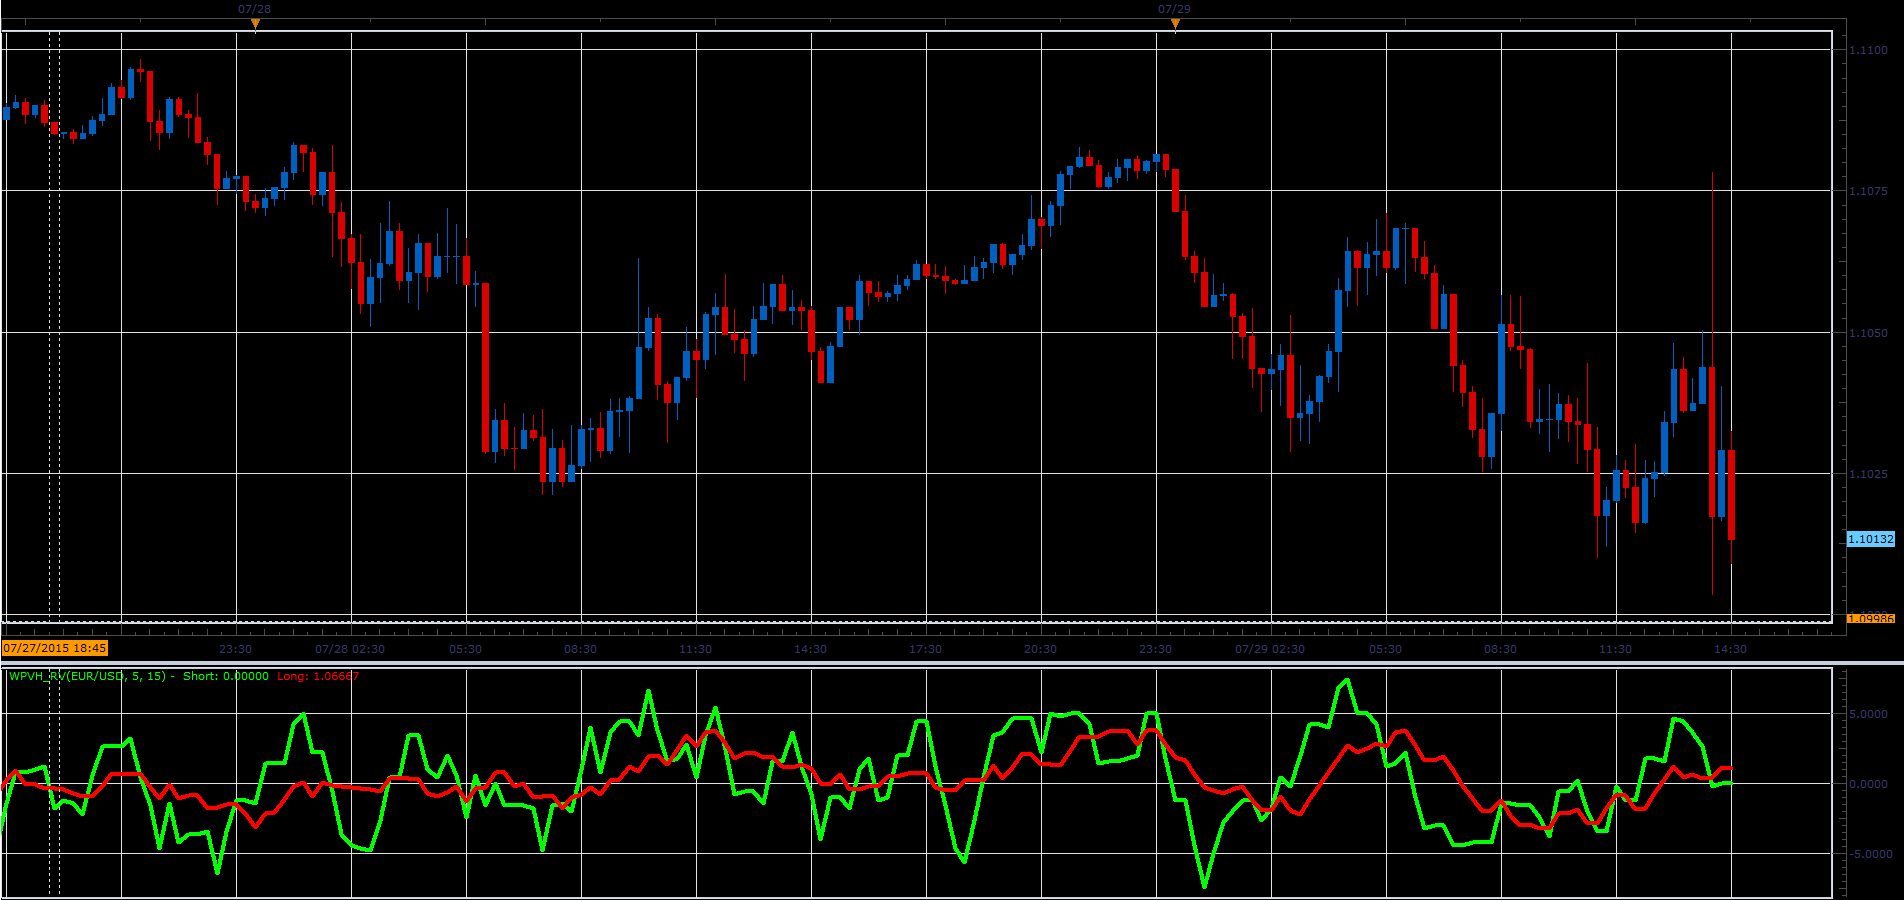The height and width of the screenshot is (900, 1904).
Task: Click the 17:30 time axis label
Action: click(x=925, y=649)
